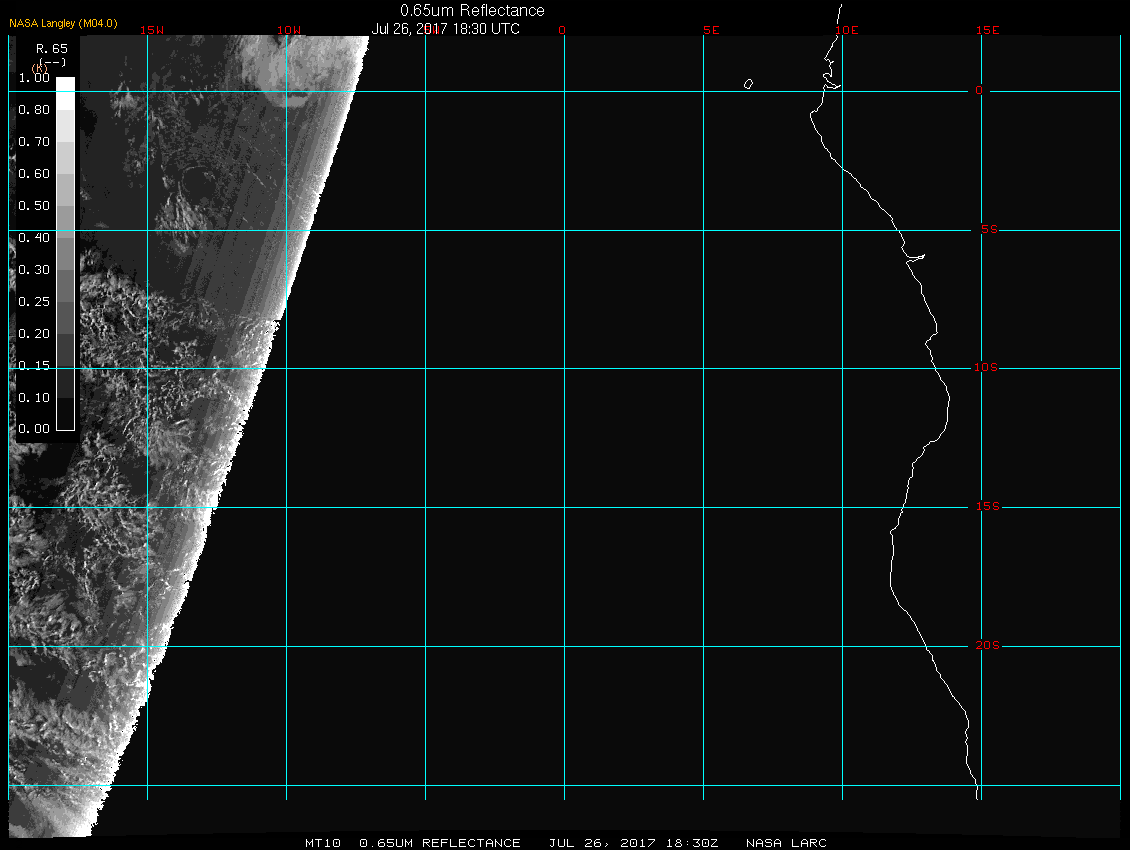Select the 5E longitude label
Viewport: 1130px width, 850px height.
[711, 30]
